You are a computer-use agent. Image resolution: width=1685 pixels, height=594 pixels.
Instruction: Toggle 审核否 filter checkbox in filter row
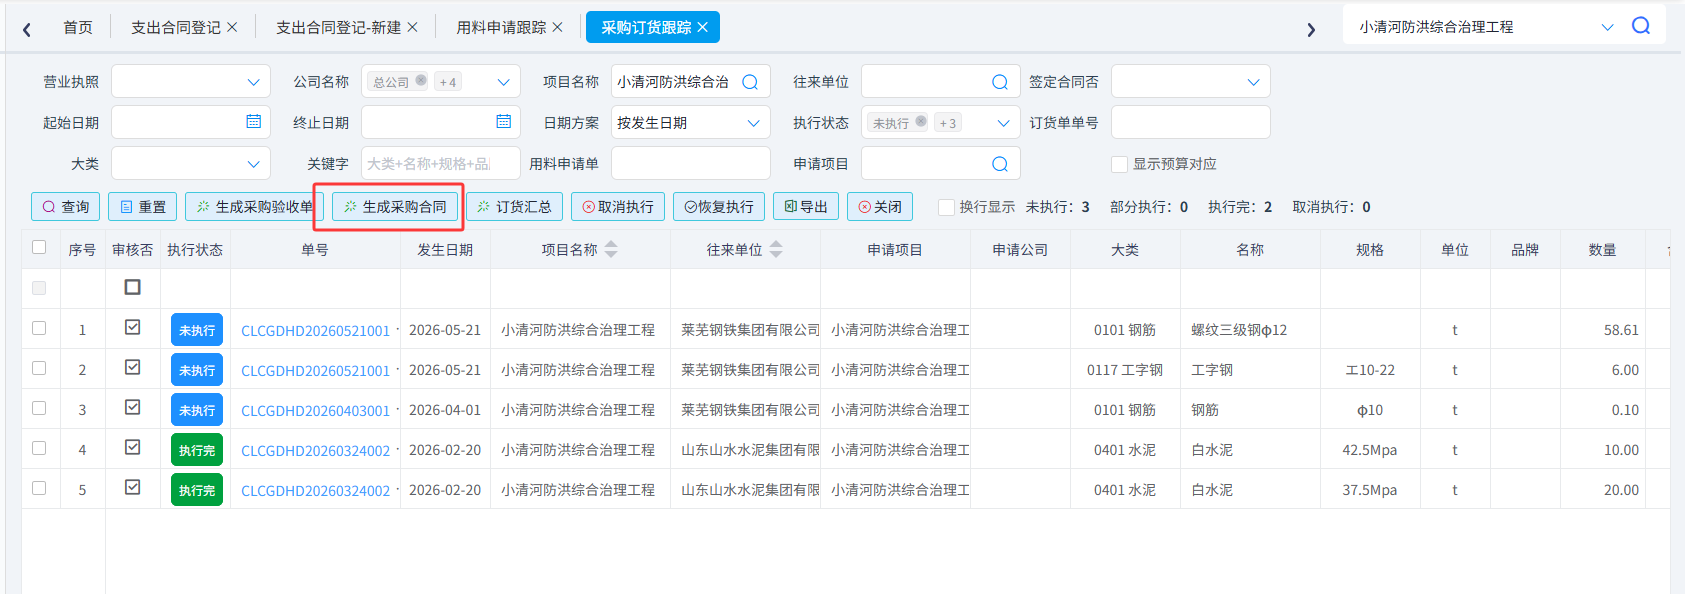click(132, 287)
